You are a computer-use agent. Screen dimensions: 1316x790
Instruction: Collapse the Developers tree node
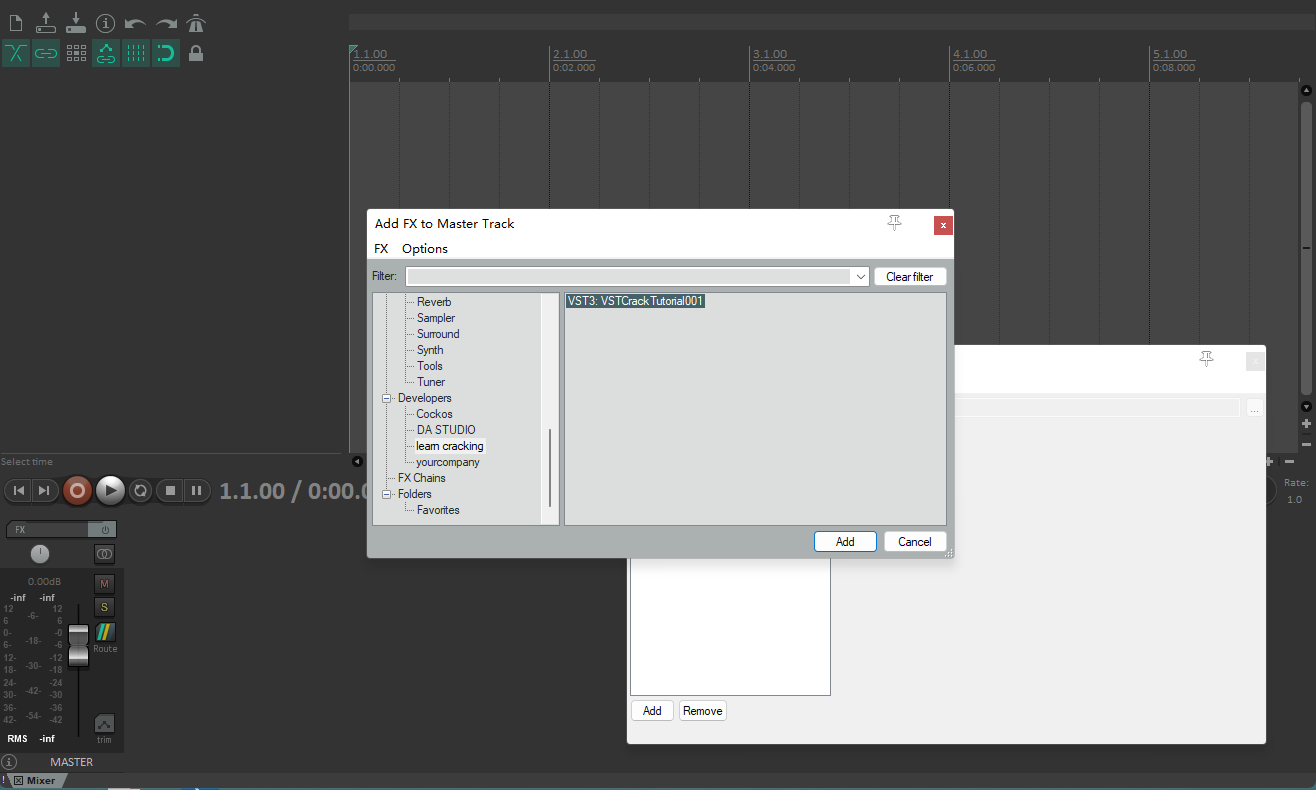387,398
